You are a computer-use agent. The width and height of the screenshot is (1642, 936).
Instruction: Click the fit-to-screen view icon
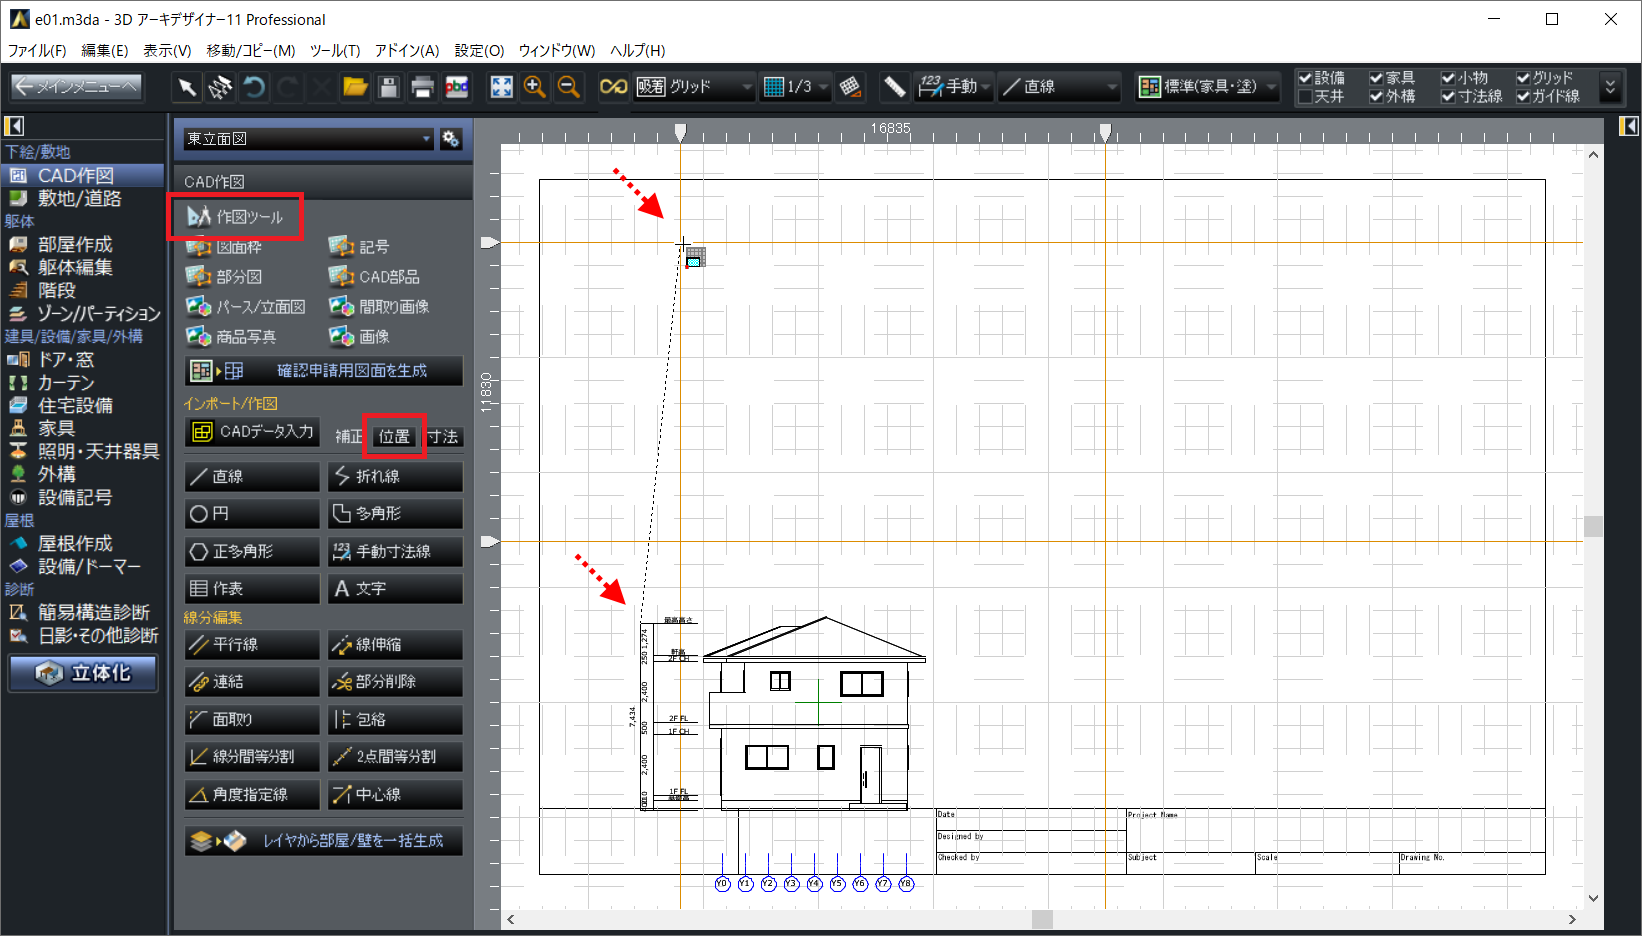tap(501, 88)
